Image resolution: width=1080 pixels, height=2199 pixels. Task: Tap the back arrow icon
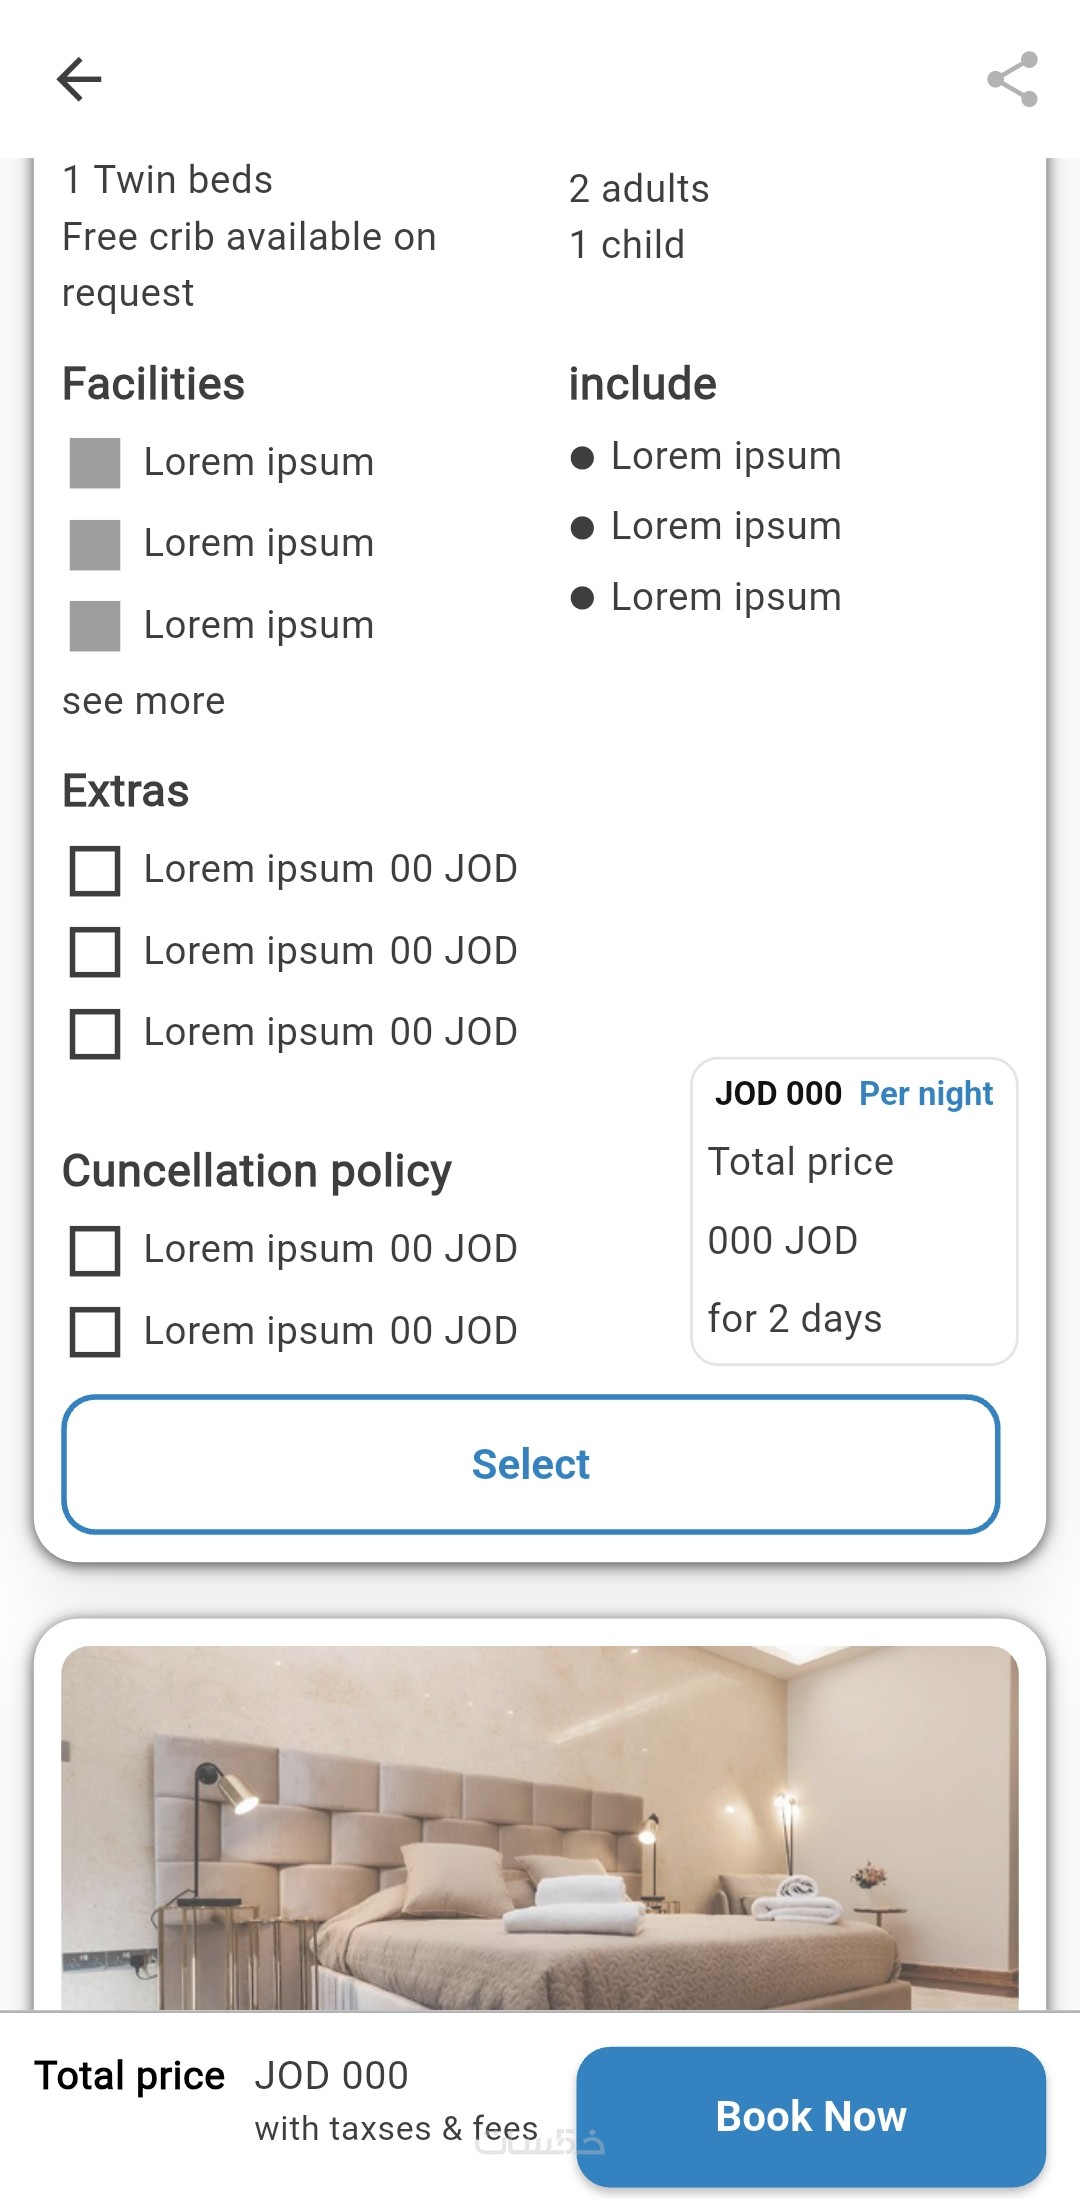pyautogui.click(x=79, y=79)
